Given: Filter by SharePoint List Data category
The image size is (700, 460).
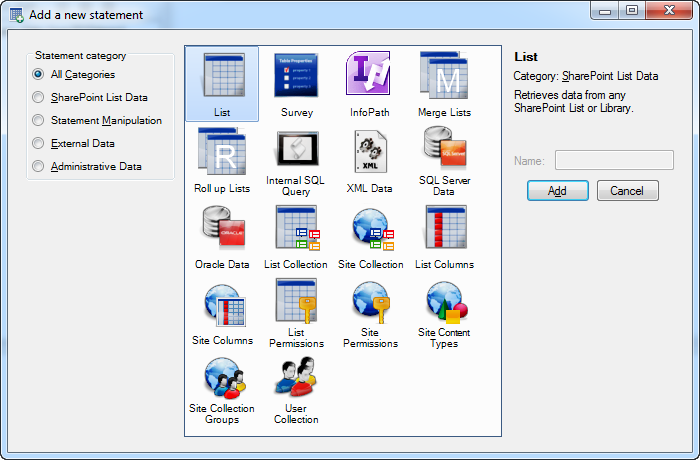Looking at the screenshot, I should 38,97.
